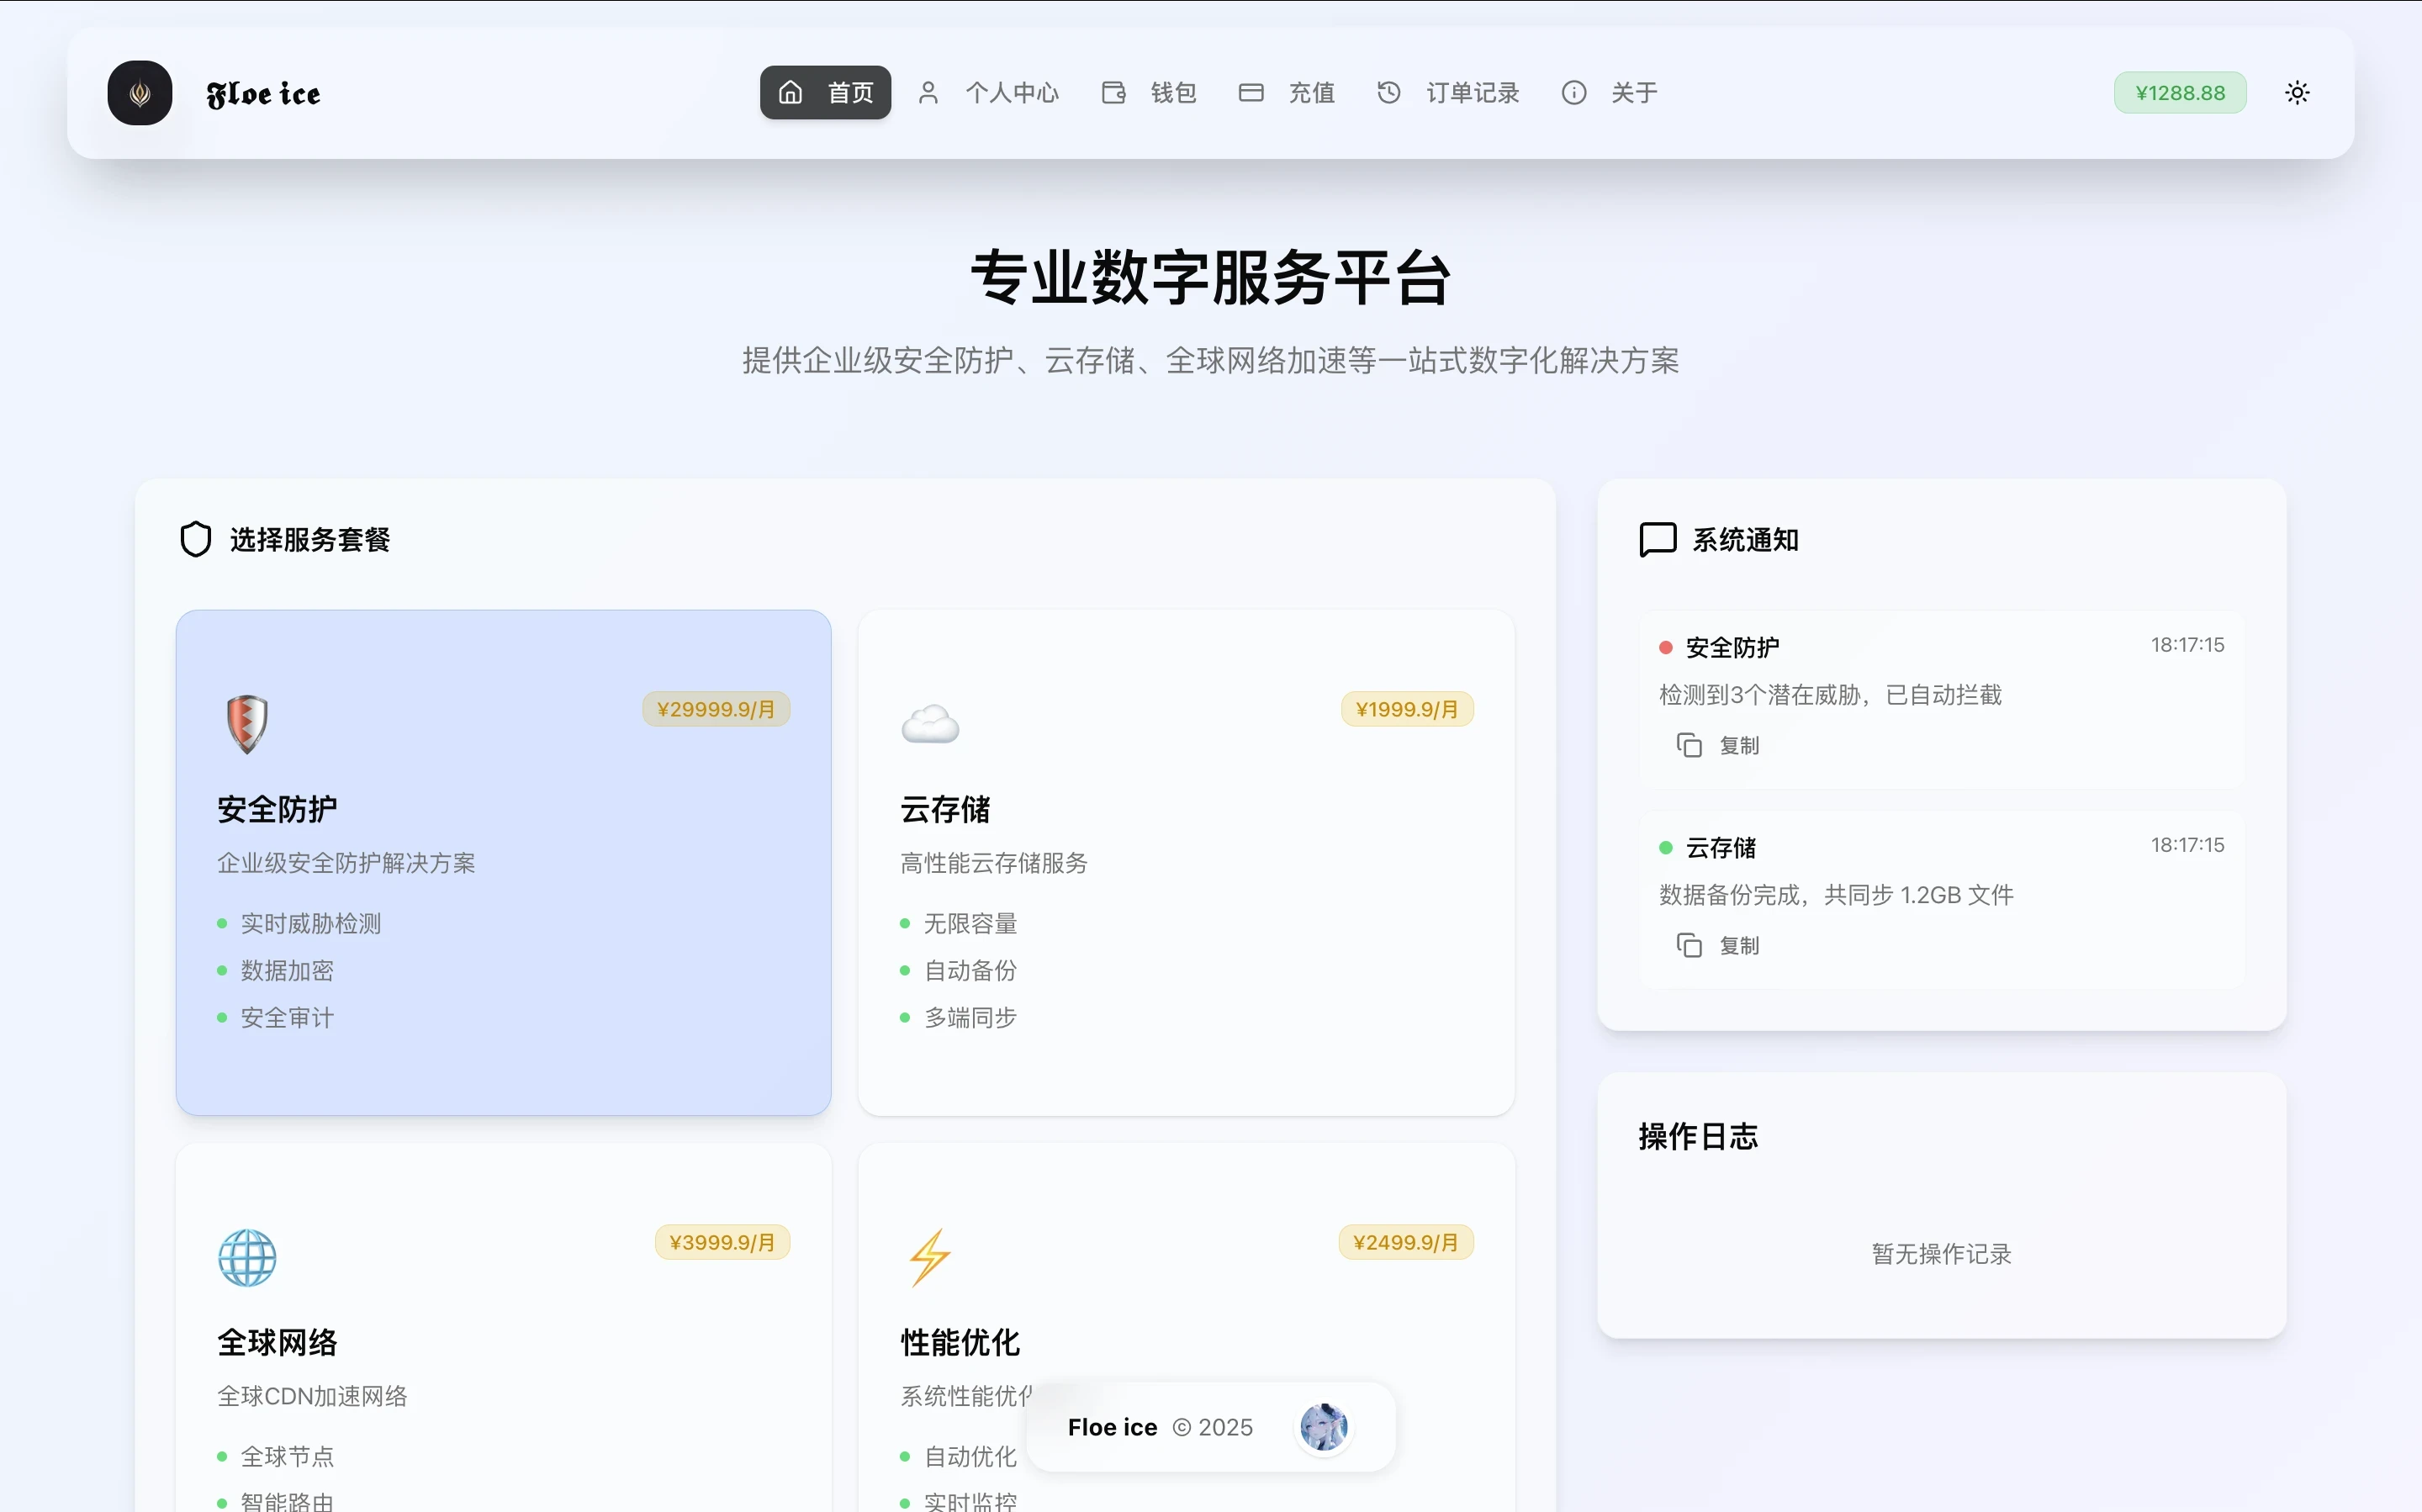Go to 个人中心 in navigation

[x=988, y=93]
